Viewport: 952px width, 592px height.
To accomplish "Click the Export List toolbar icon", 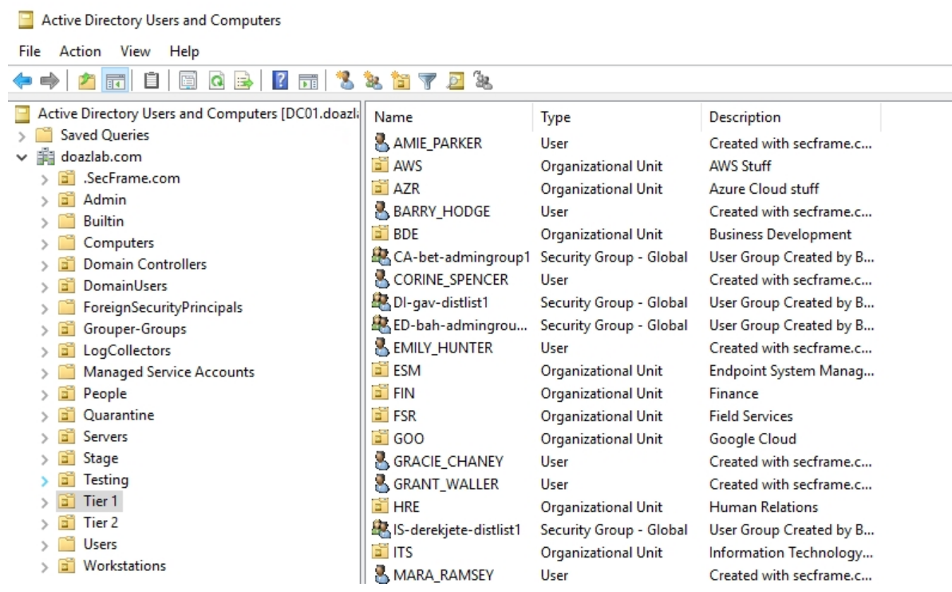I will [x=243, y=81].
